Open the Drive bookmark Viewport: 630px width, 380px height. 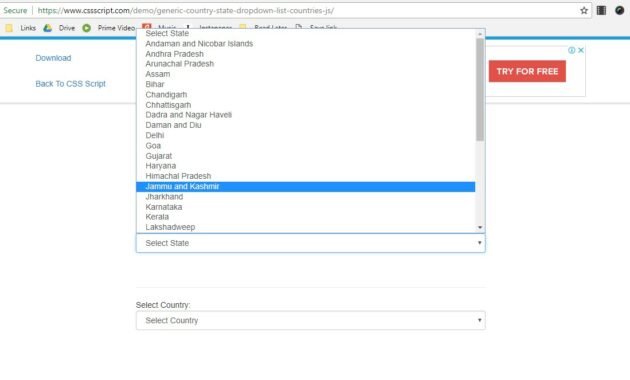[59, 28]
